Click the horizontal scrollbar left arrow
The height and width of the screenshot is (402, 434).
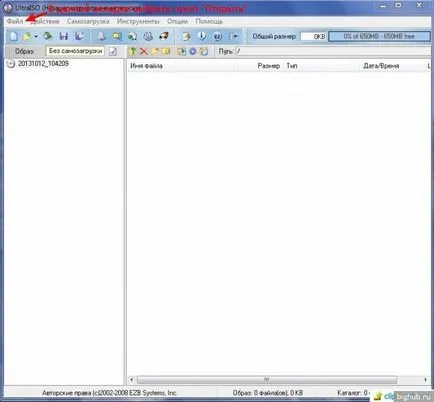pos(132,379)
